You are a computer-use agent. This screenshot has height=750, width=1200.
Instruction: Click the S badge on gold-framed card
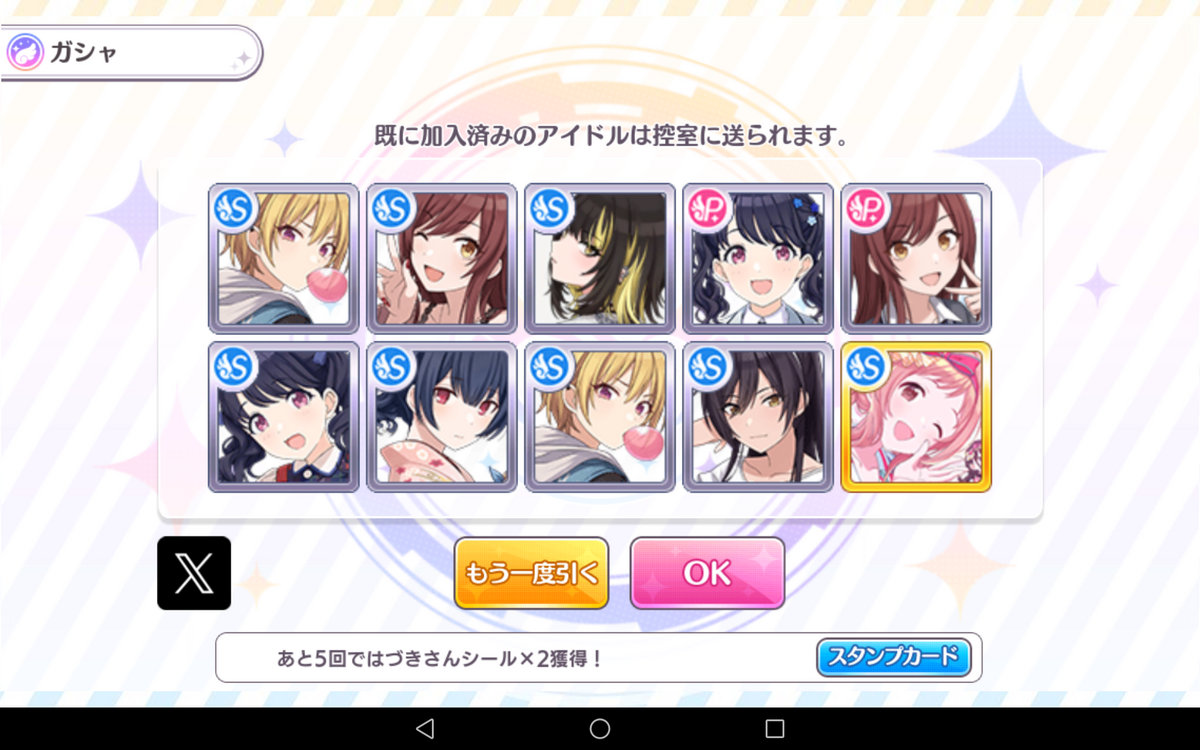865,366
